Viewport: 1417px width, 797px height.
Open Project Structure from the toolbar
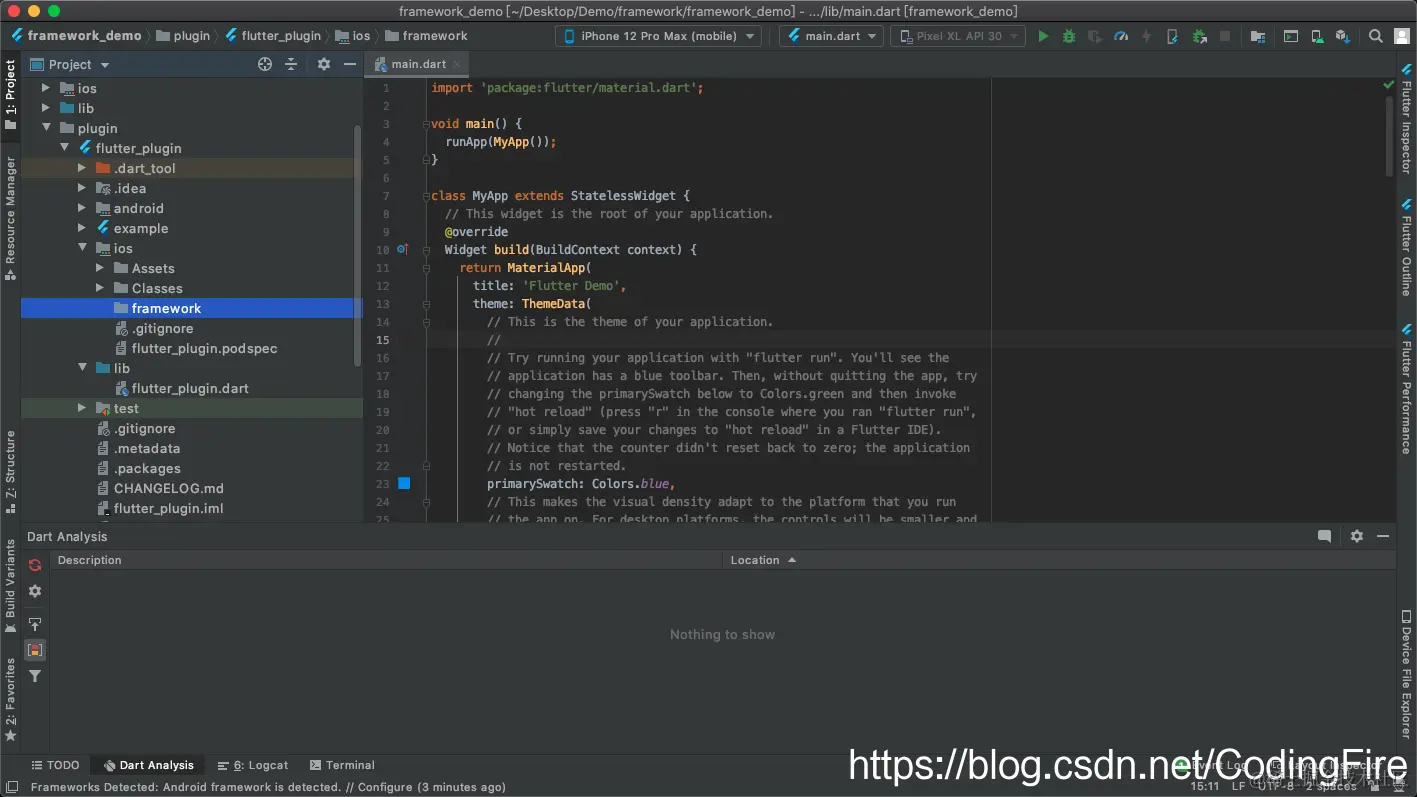pyautogui.click(x=1258, y=36)
